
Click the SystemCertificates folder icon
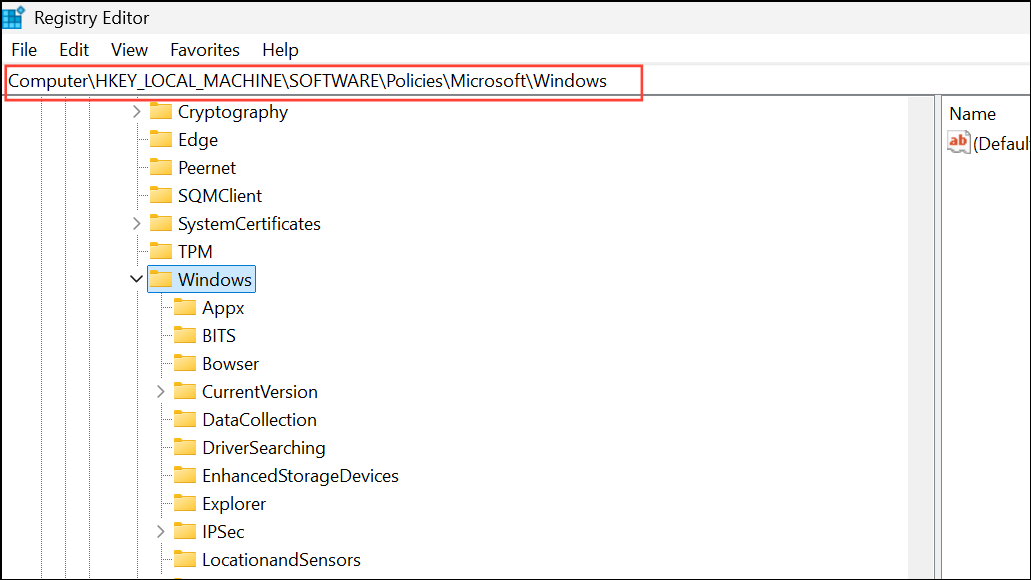point(161,223)
